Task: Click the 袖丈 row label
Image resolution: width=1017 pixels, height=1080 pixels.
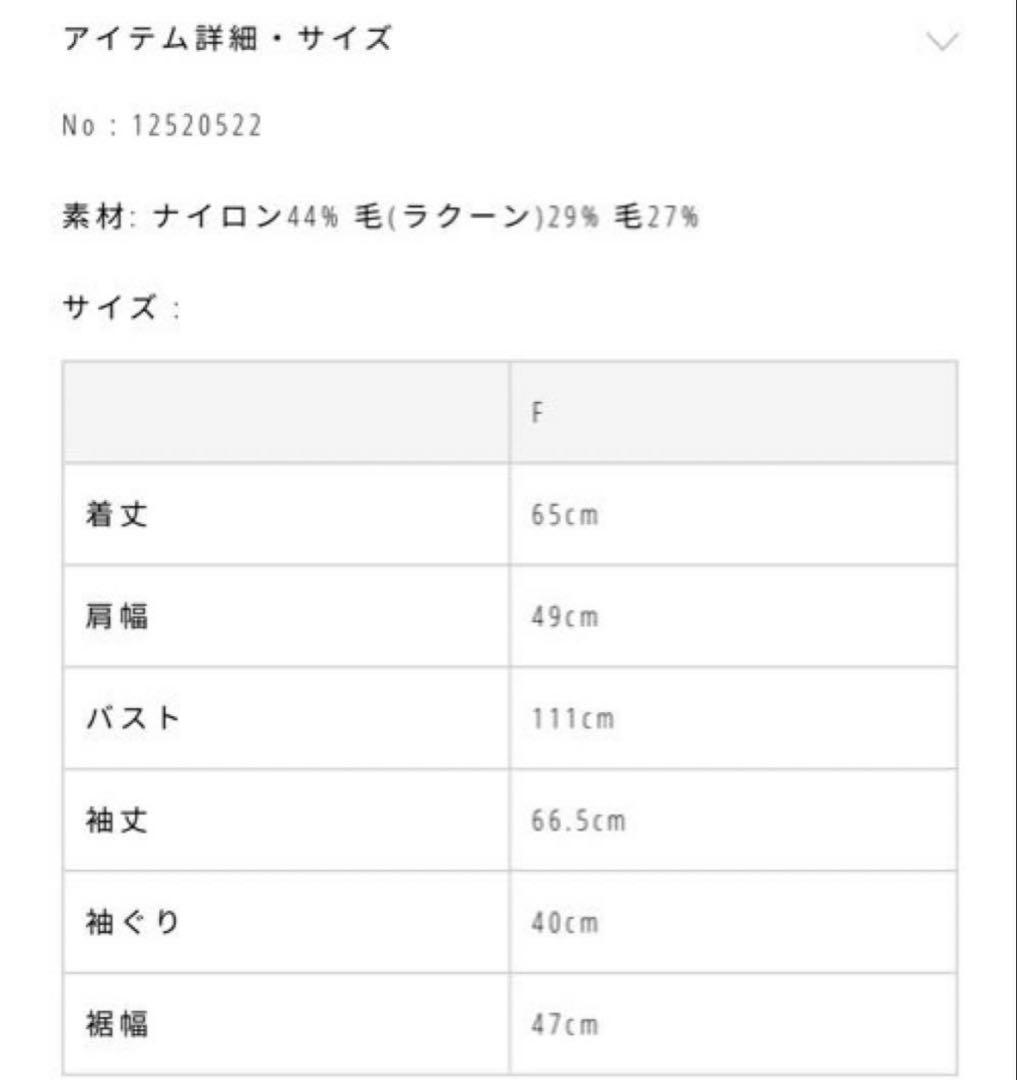Action: point(117,822)
